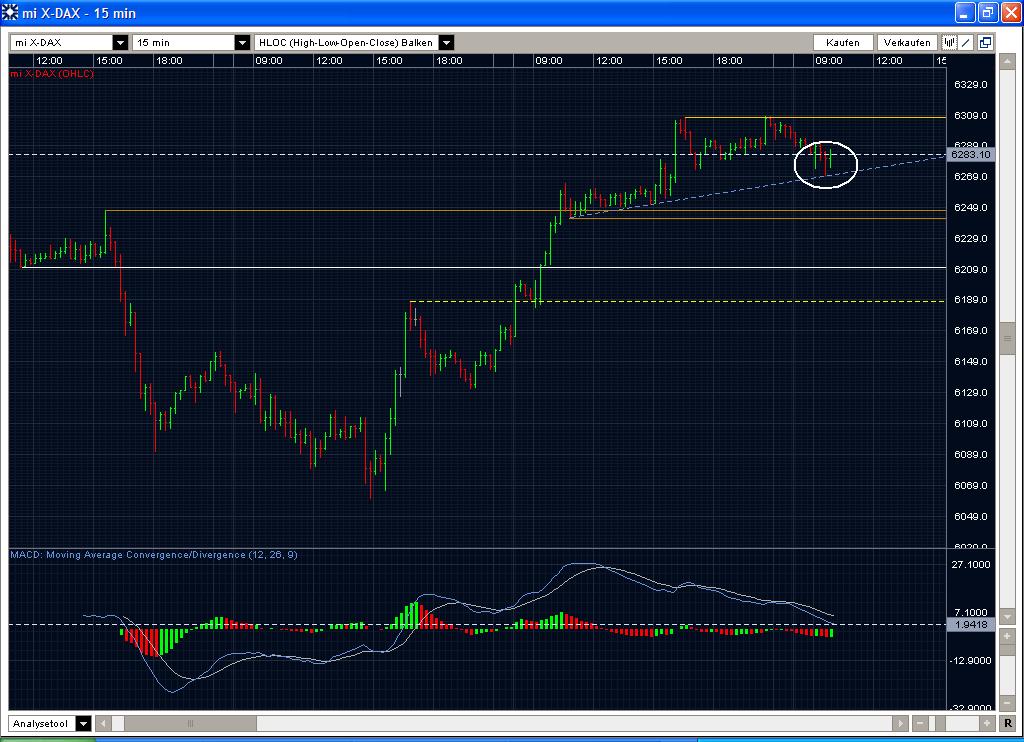
Task: Click the mi X-DAX (OHLC) chart label
Action: tap(52, 73)
